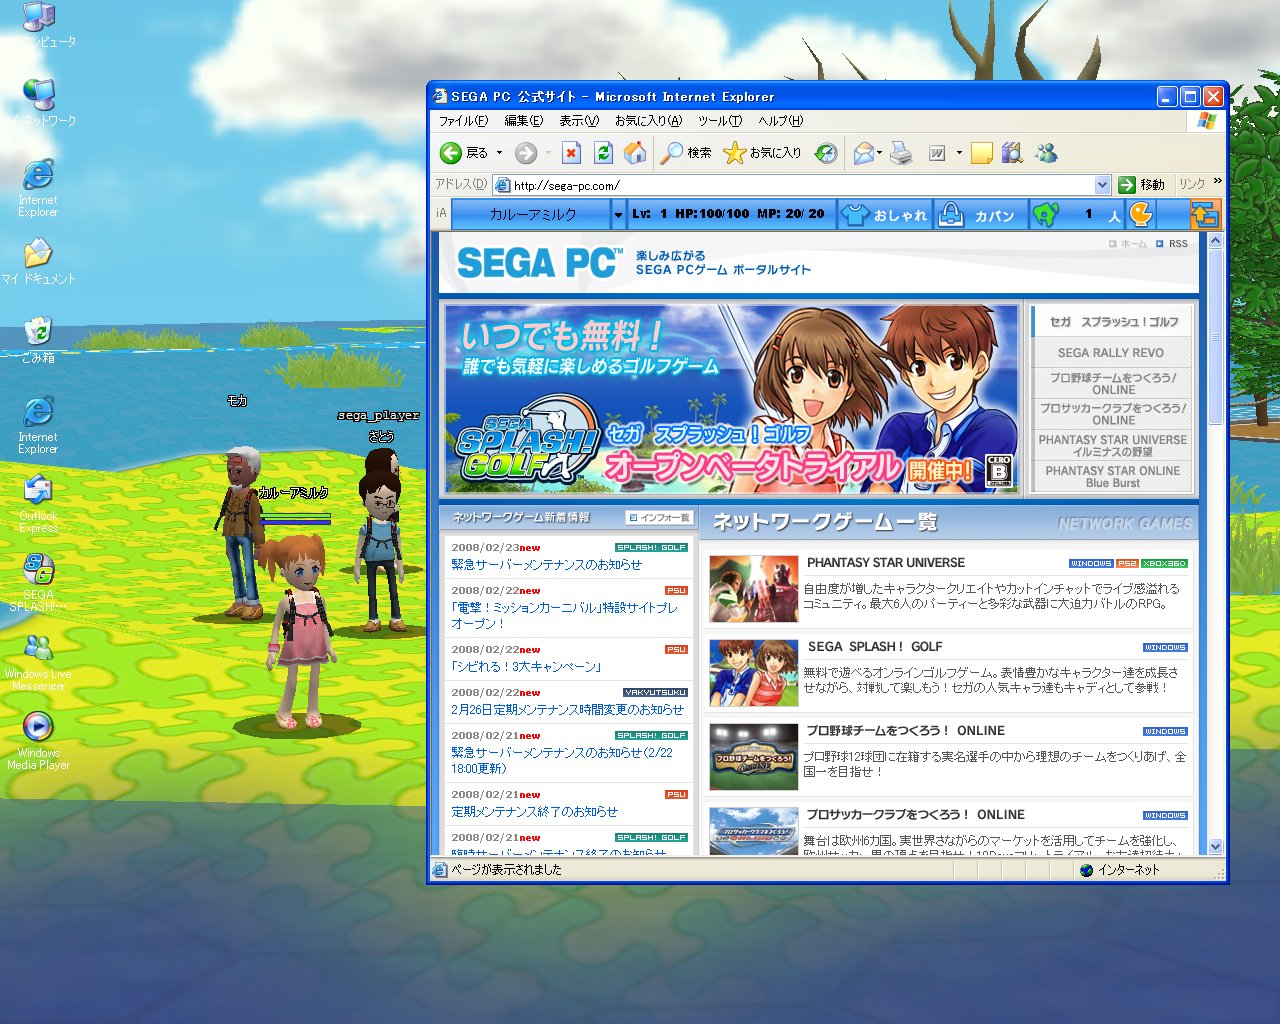Expand the character name dropdown カルーアミルク

coord(618,215)
